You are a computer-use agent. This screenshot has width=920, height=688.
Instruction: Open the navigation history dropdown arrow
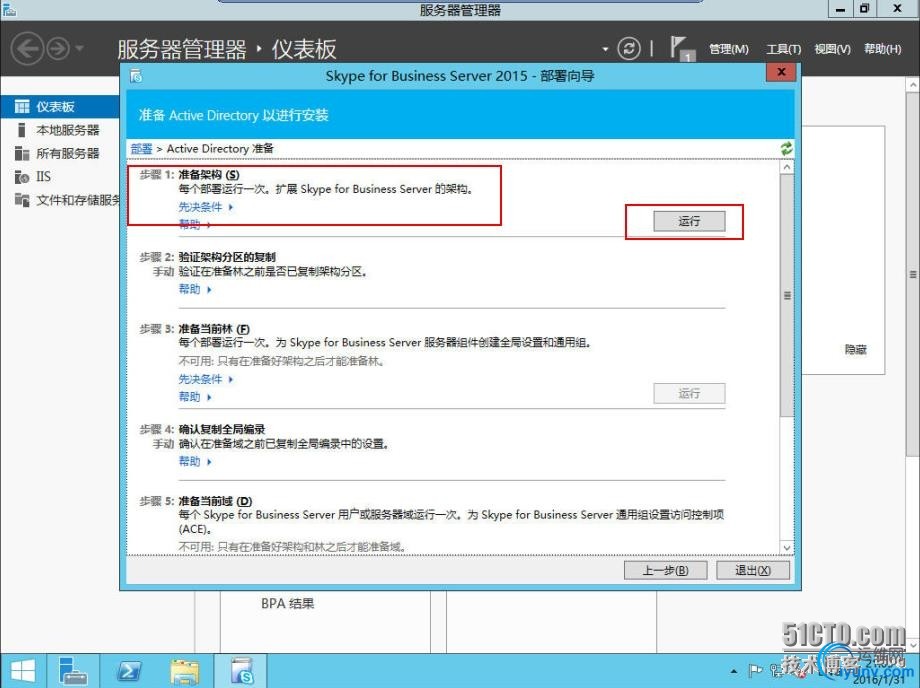click(79, 49)
